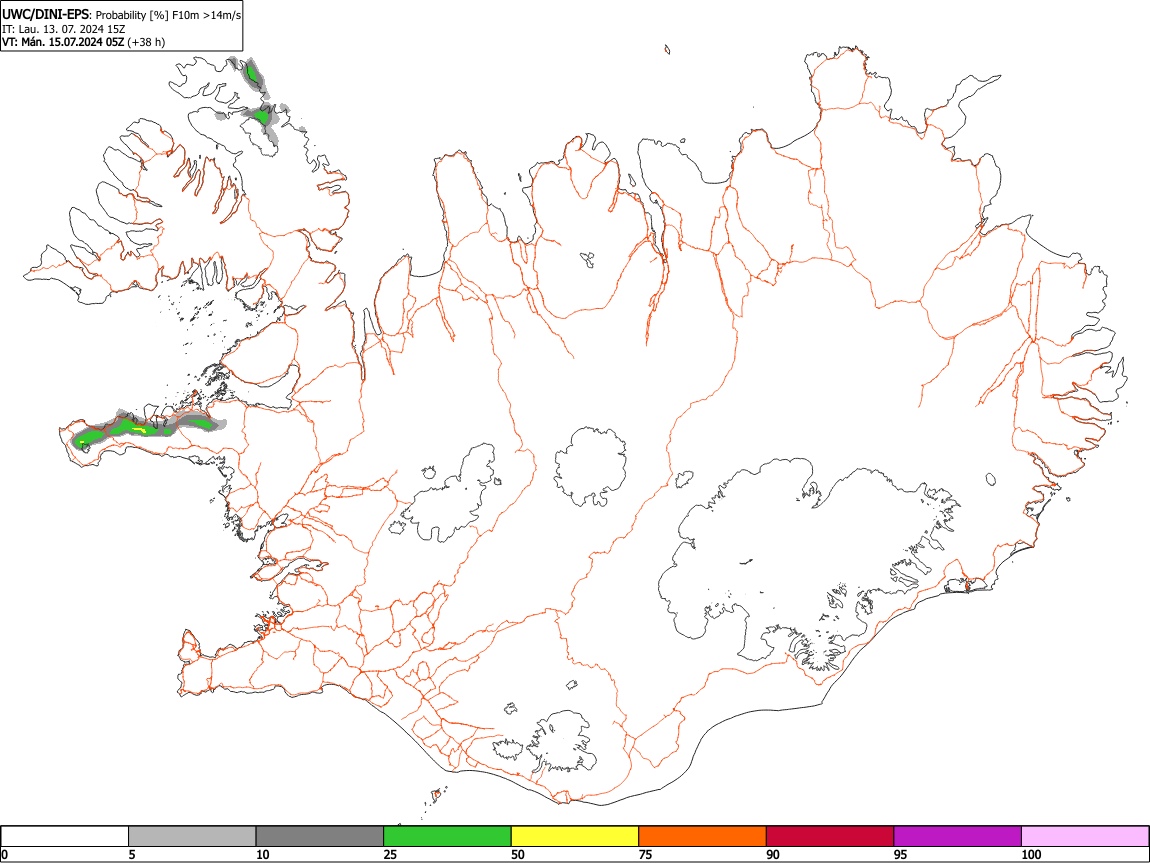Click the light pink 100 legend band
The height and width of the screenshot is (863, 1150).
click(1085, 836)
